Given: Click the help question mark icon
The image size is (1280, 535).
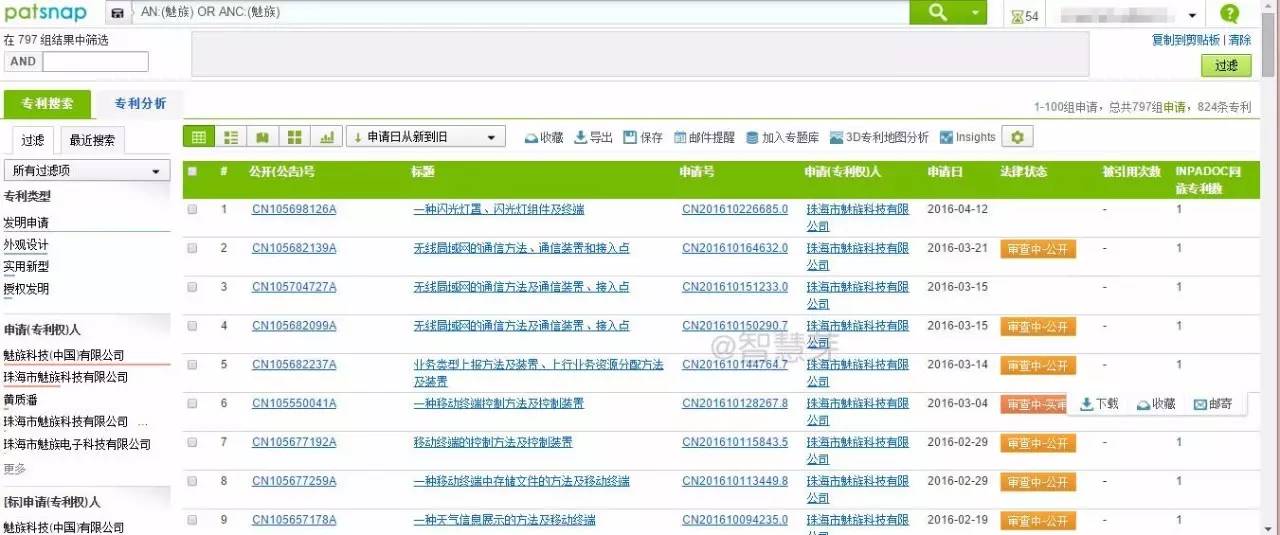Looking at the screenshot, I should [1230, 13].
